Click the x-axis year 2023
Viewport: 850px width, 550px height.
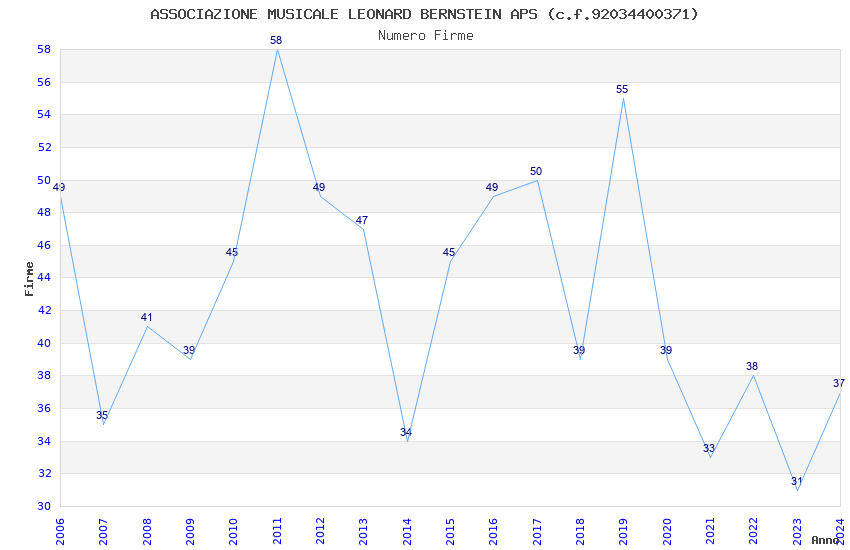click(797, 531)
